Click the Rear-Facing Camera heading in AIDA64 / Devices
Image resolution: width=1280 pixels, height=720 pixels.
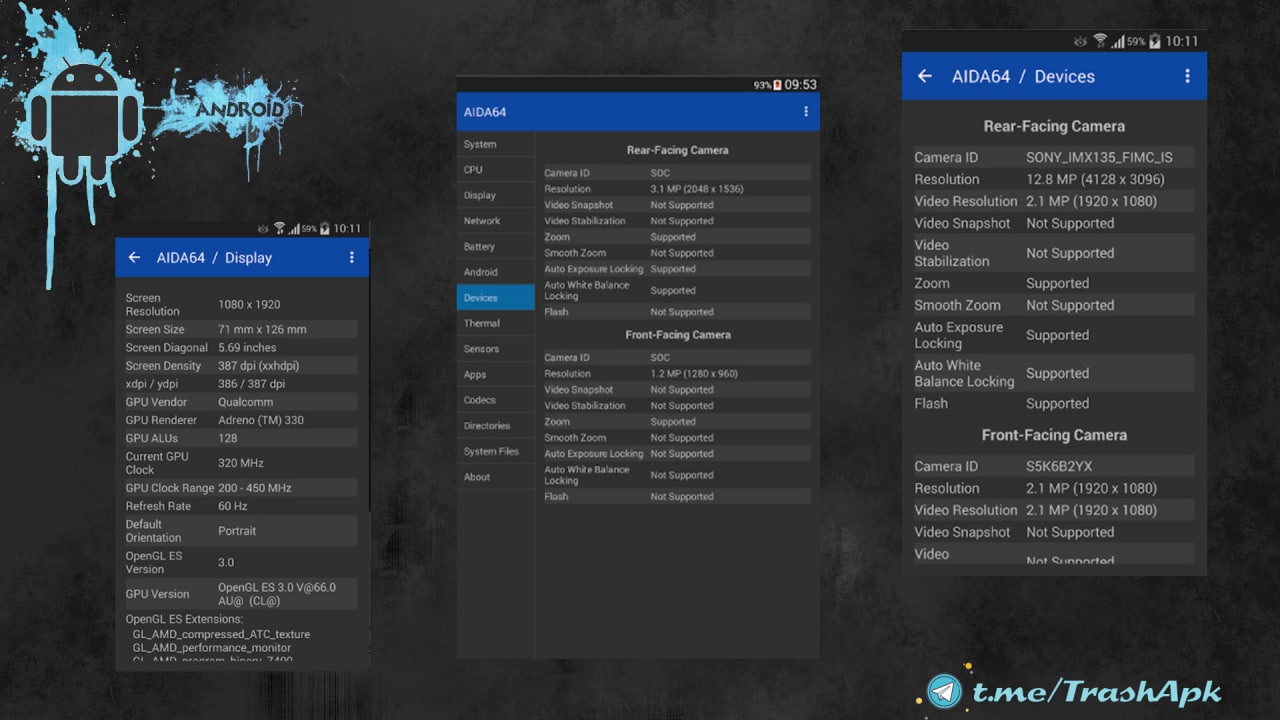tap(1054, 126)
